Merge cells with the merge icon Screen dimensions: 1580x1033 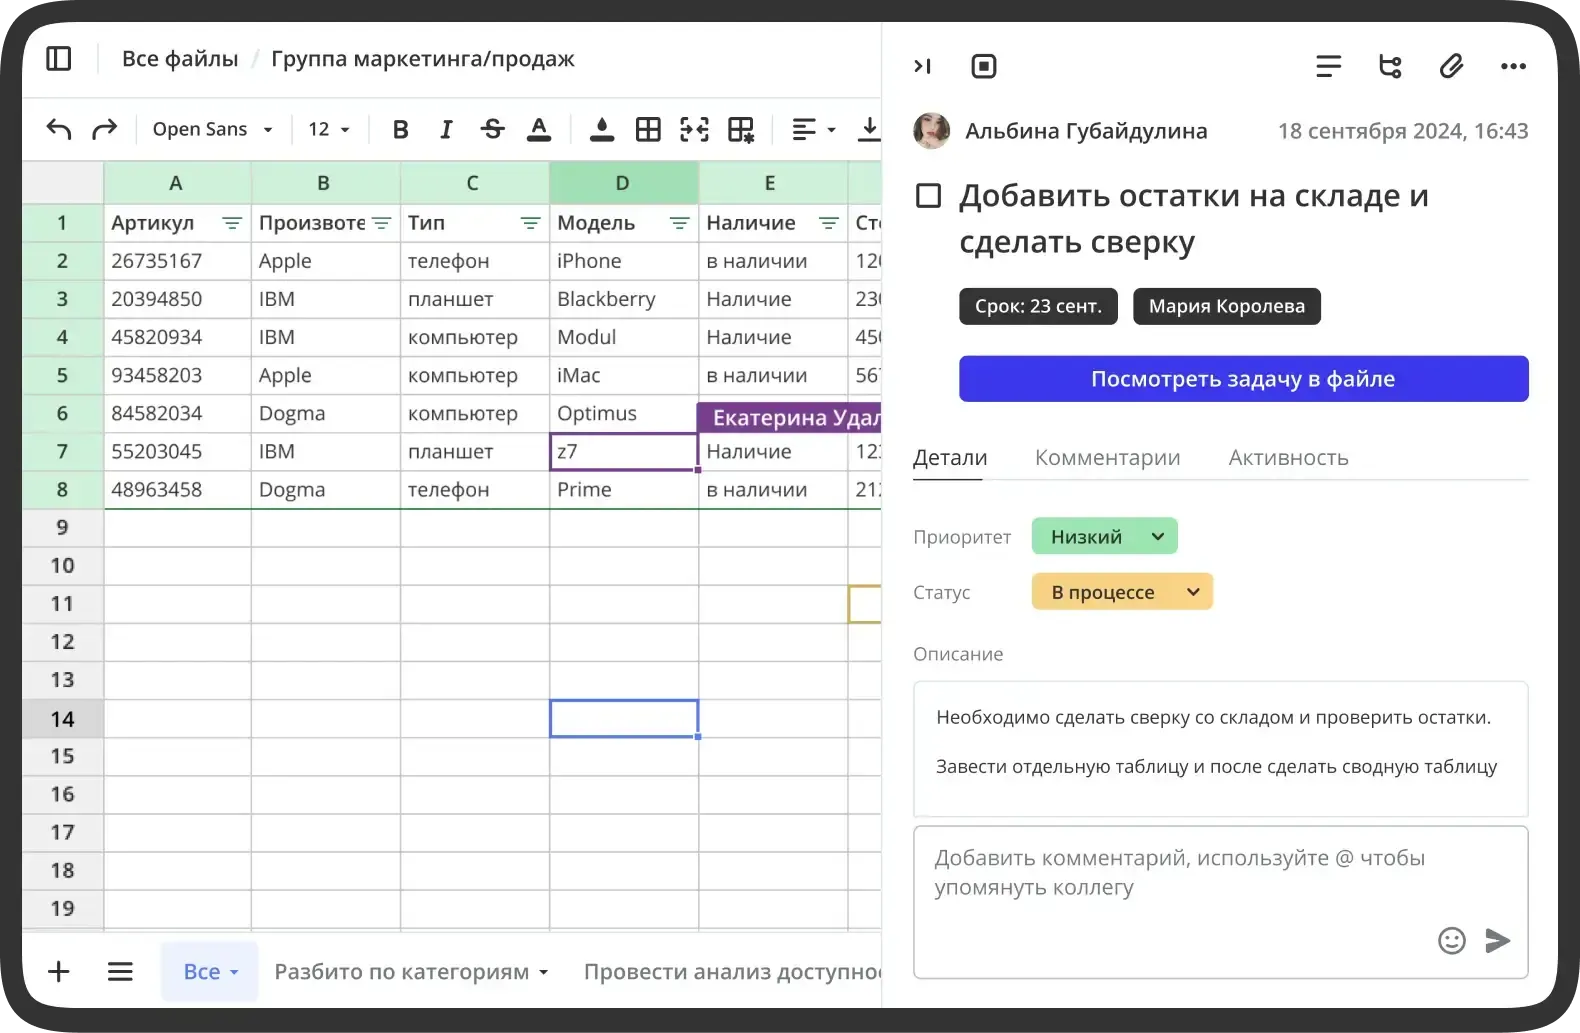pyautogui.click(x=694, y=129)
